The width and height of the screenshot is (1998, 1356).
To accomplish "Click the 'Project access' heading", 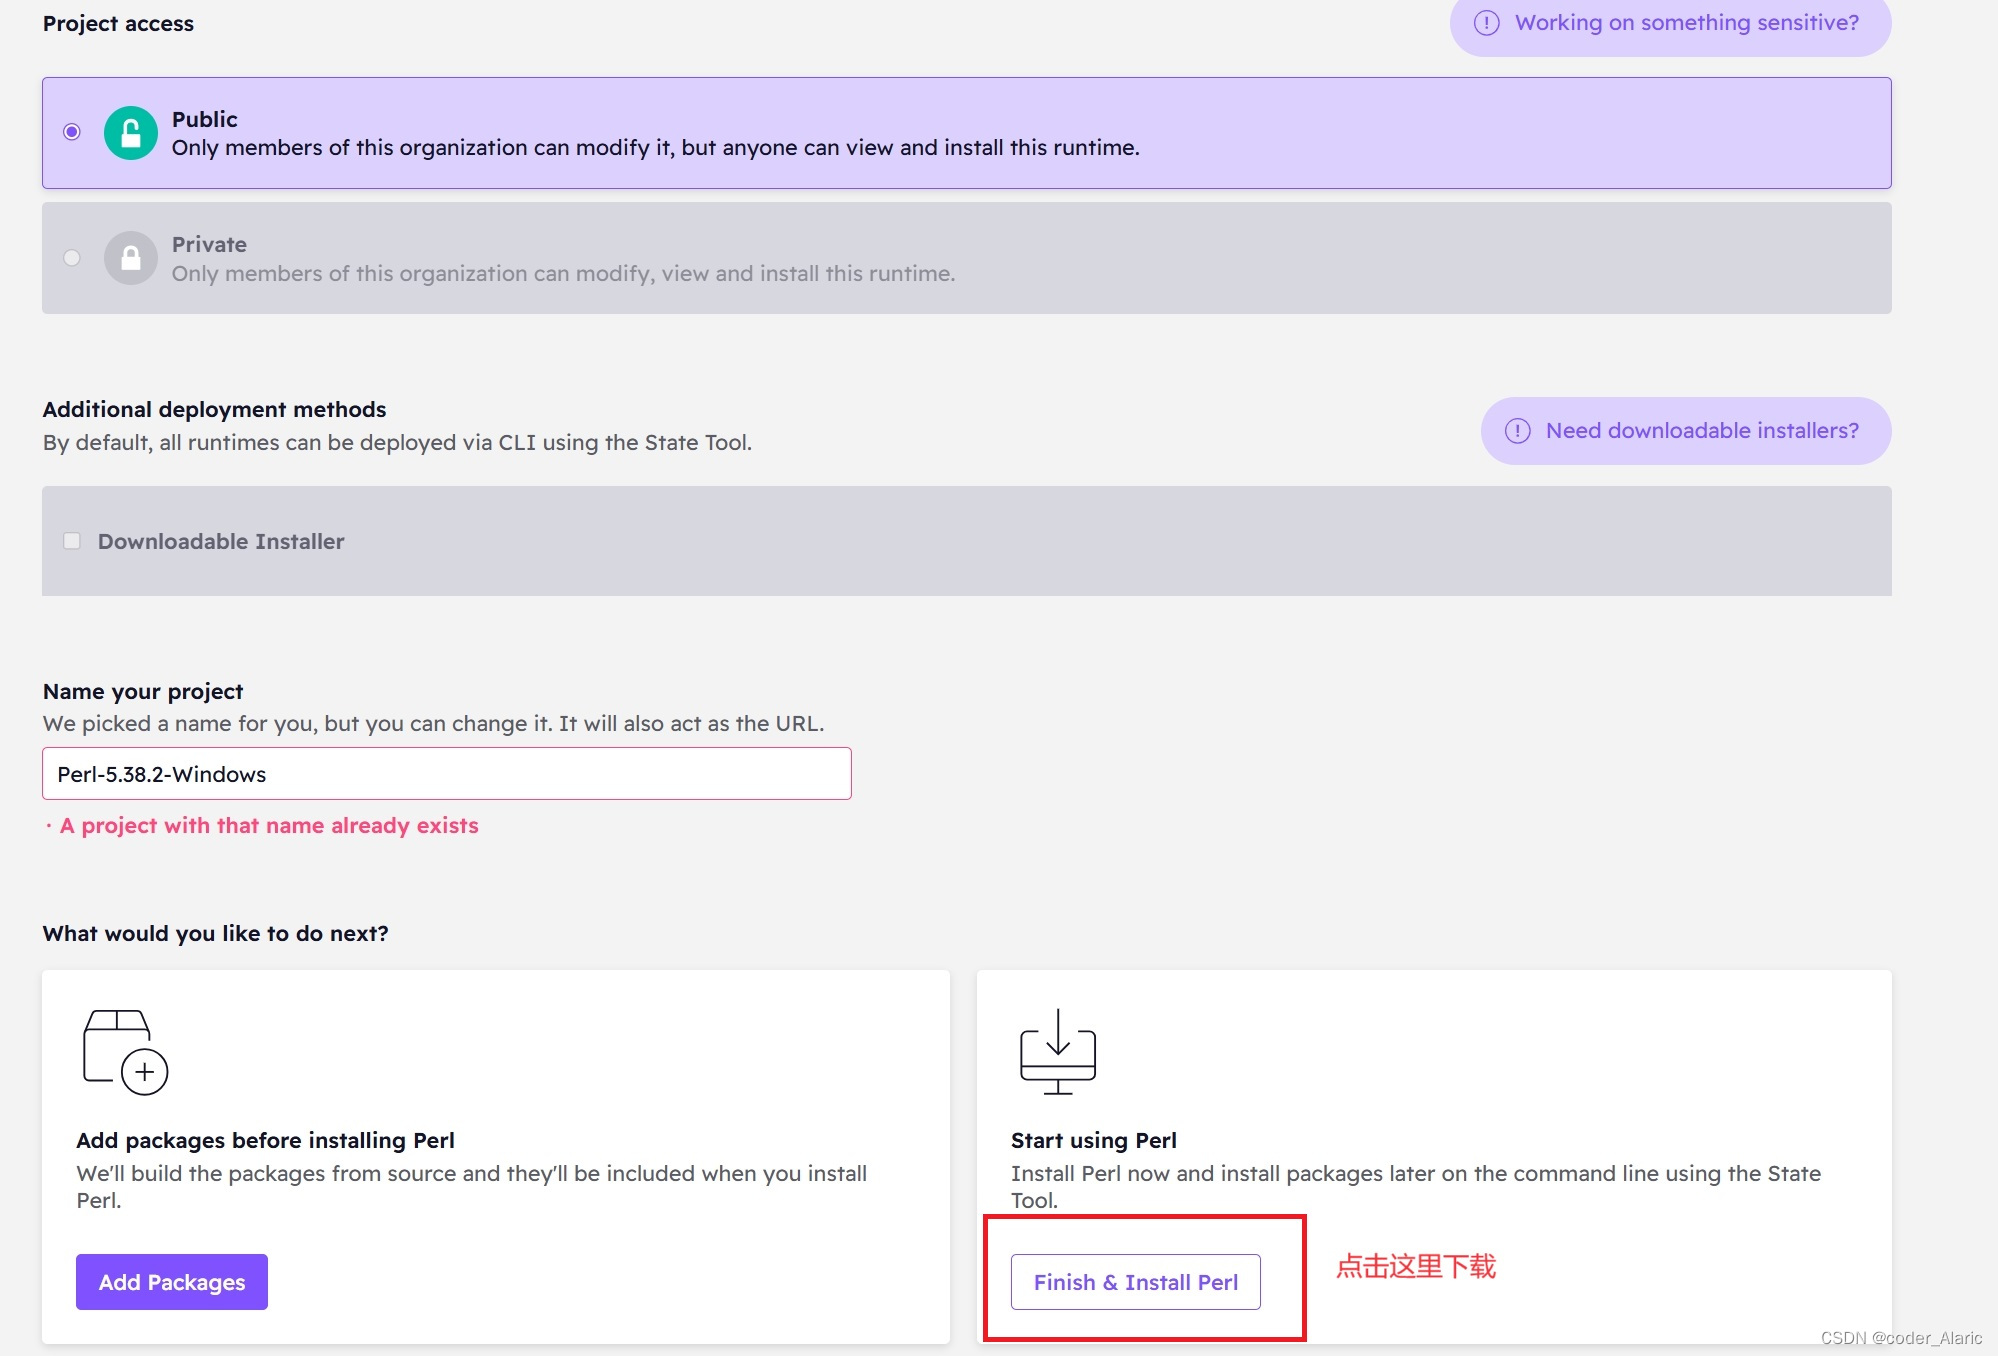I will coord(119,23).
